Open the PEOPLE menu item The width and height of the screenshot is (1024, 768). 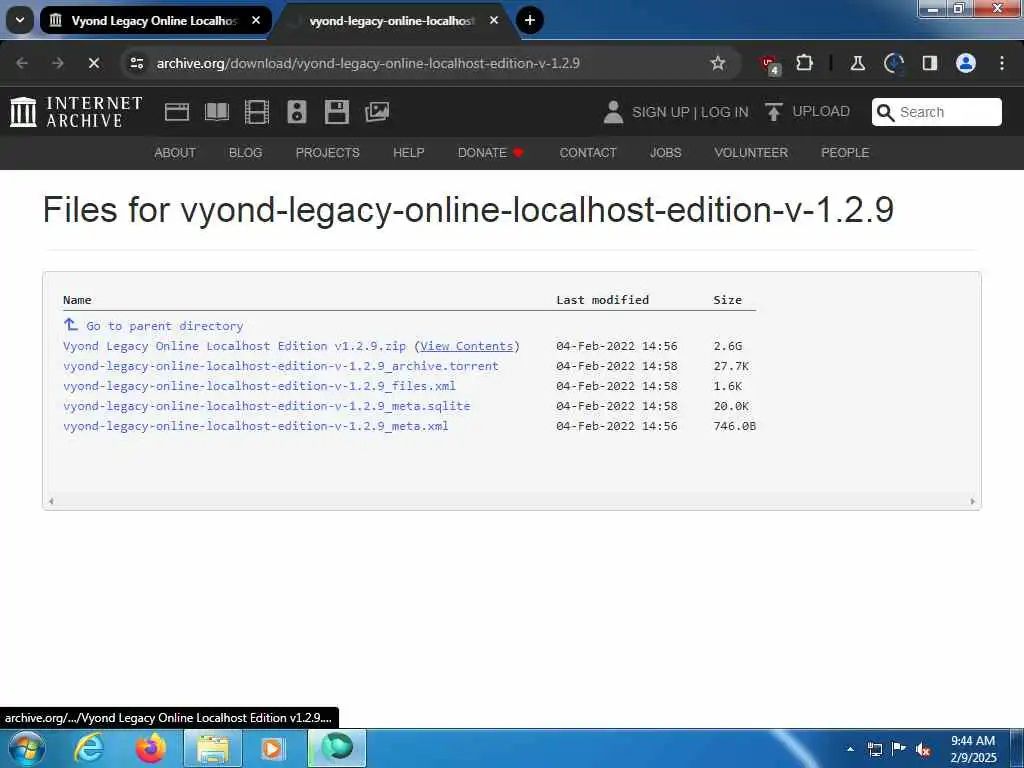pos(845,153)
